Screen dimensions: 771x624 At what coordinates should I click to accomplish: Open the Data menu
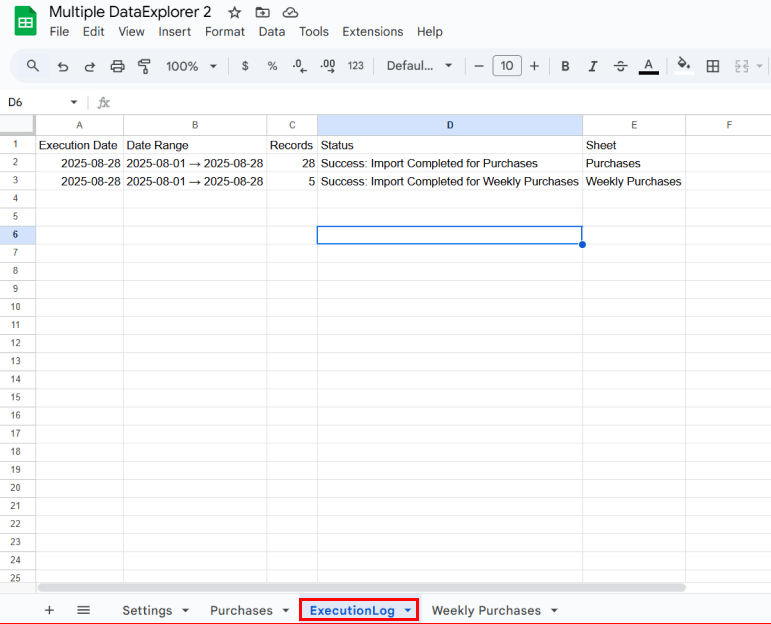(272, 31)
